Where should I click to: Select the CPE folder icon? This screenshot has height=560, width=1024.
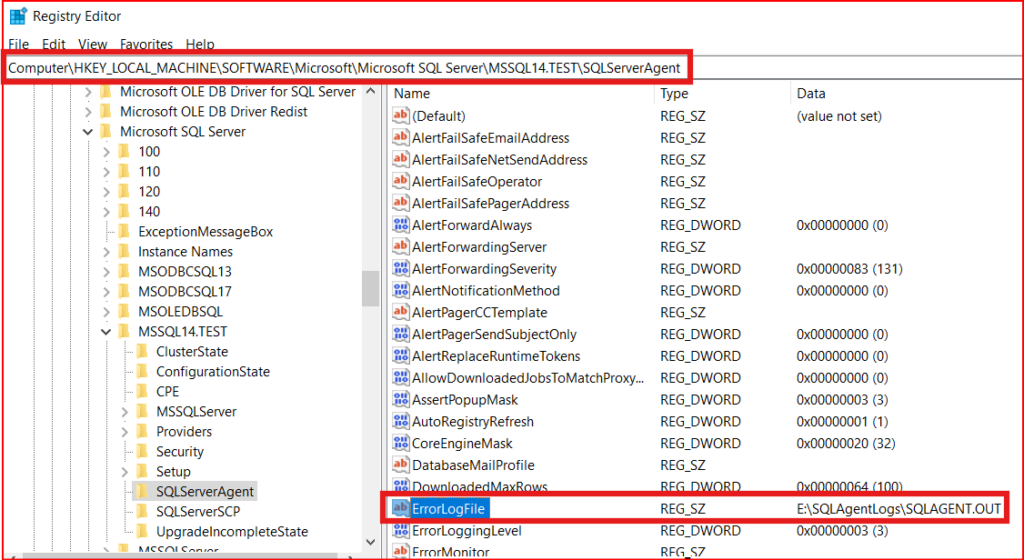coord(142,392)
